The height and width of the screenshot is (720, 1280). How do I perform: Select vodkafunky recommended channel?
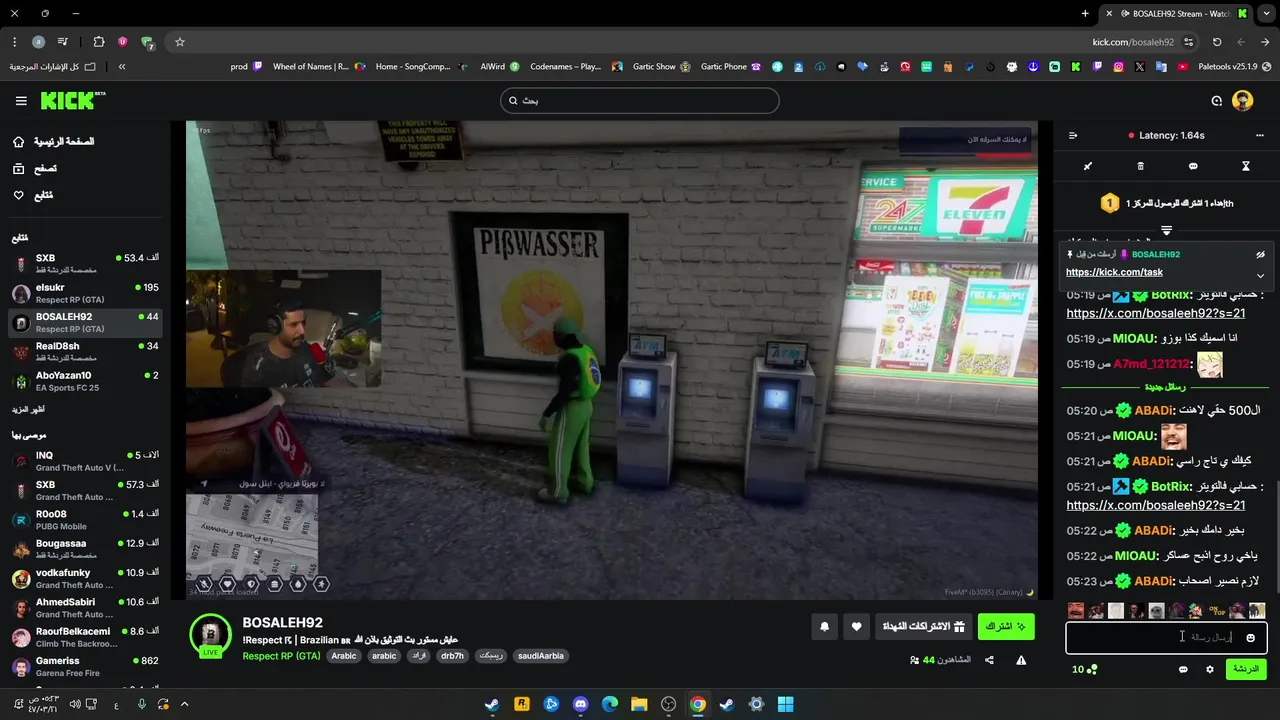[85, 578]
